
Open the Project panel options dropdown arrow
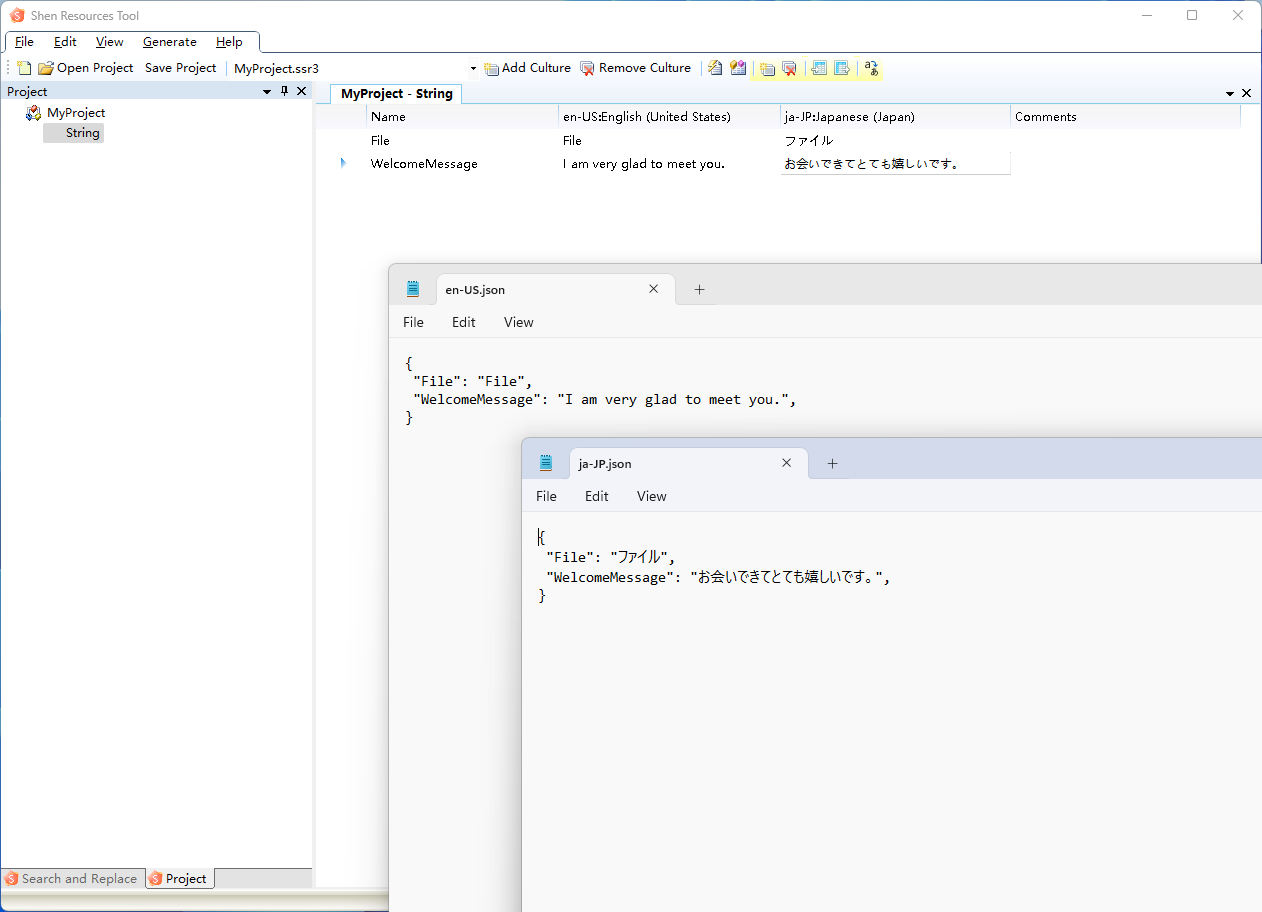click(267, 91)
